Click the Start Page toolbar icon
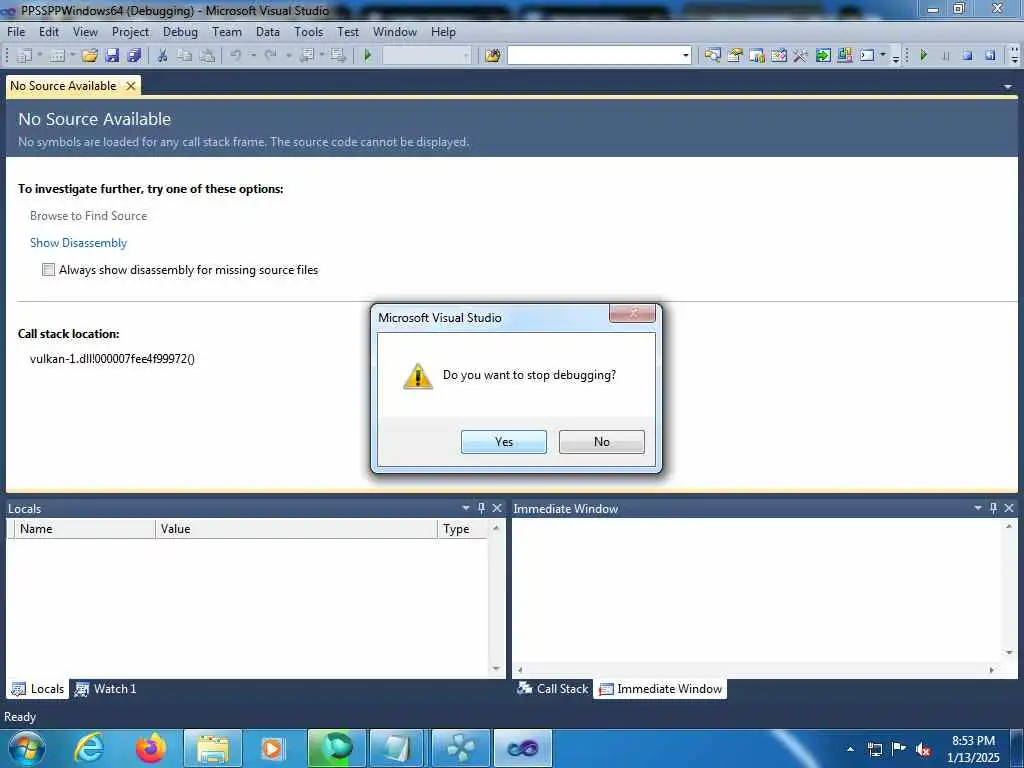This screenshot has width=1024, height=768. (778, 56)
